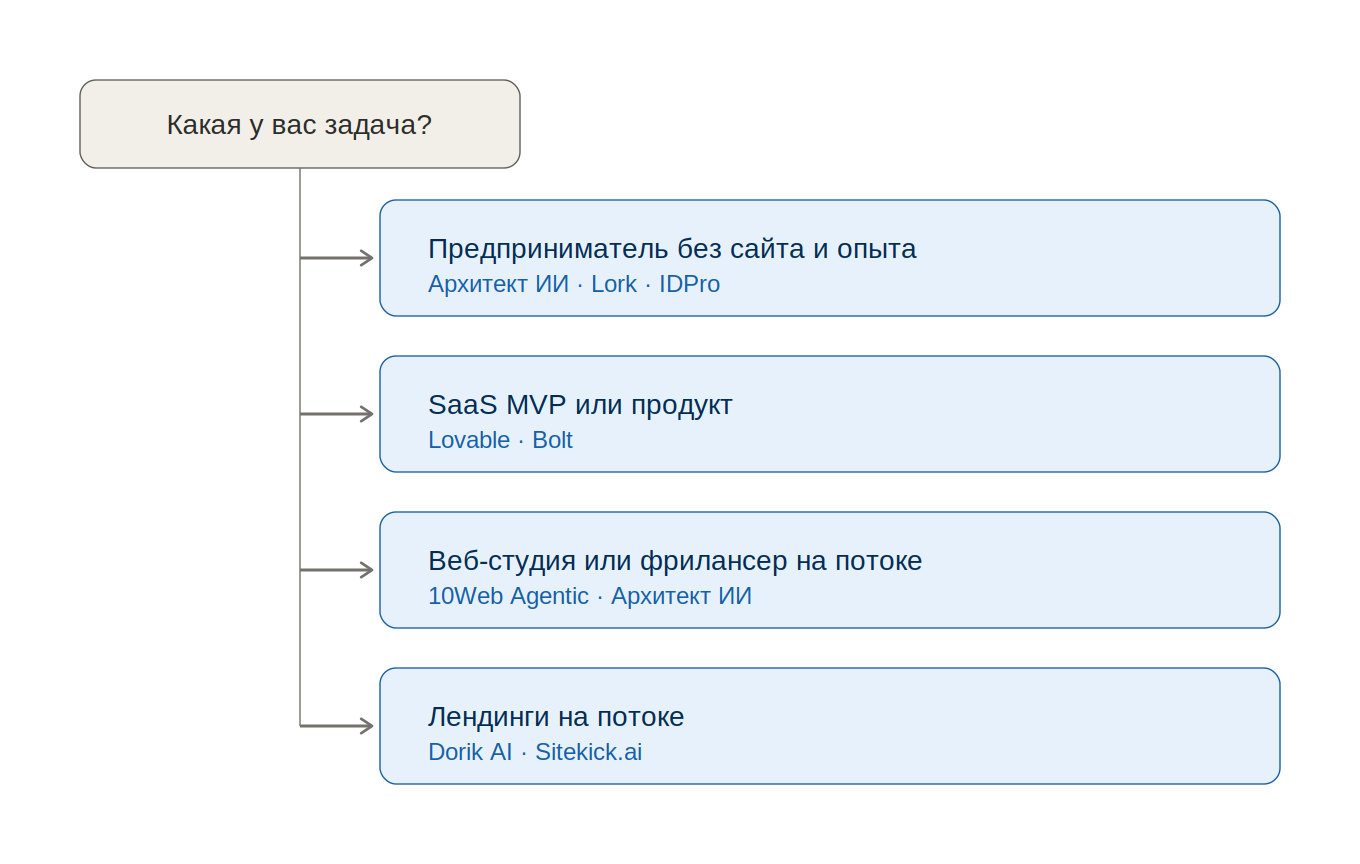Click the 'Sitekick.ai' tool name
Viewport: 1360px width, 864px height.
pyautogui.click(x=588, y=752)
